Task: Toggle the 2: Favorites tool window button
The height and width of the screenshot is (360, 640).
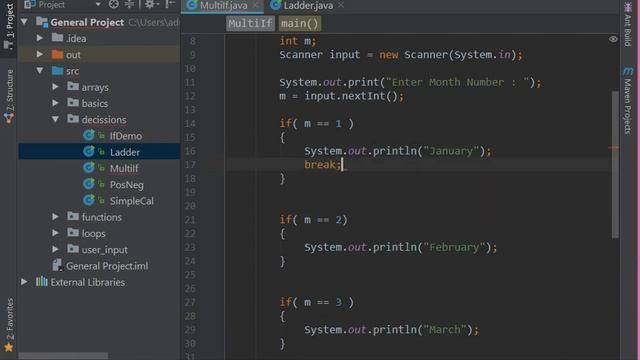Action: (9, 324)
